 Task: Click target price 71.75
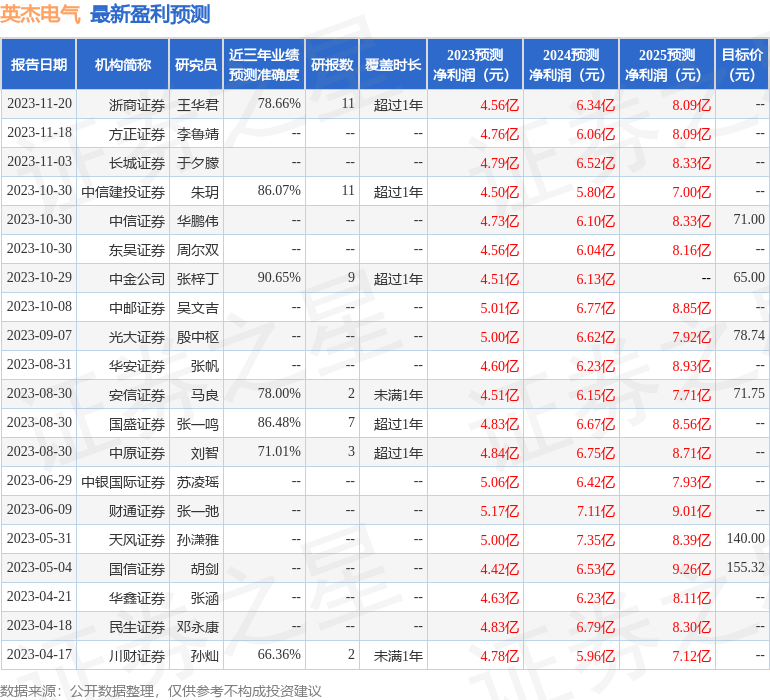point(749,393)
